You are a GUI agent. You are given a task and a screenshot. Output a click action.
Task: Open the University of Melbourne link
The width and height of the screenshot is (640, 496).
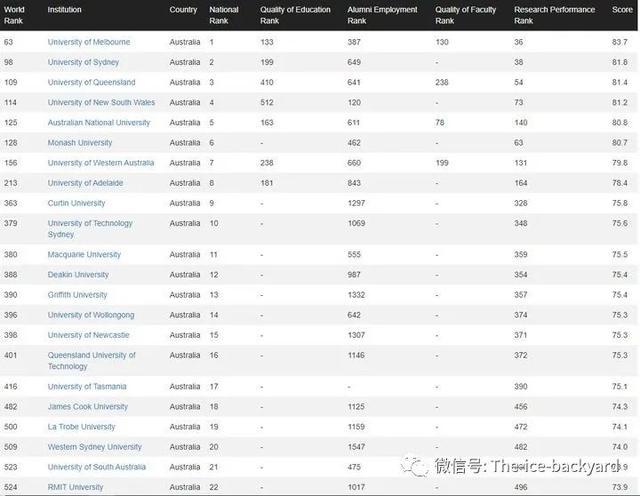click(x=89, y=42)
